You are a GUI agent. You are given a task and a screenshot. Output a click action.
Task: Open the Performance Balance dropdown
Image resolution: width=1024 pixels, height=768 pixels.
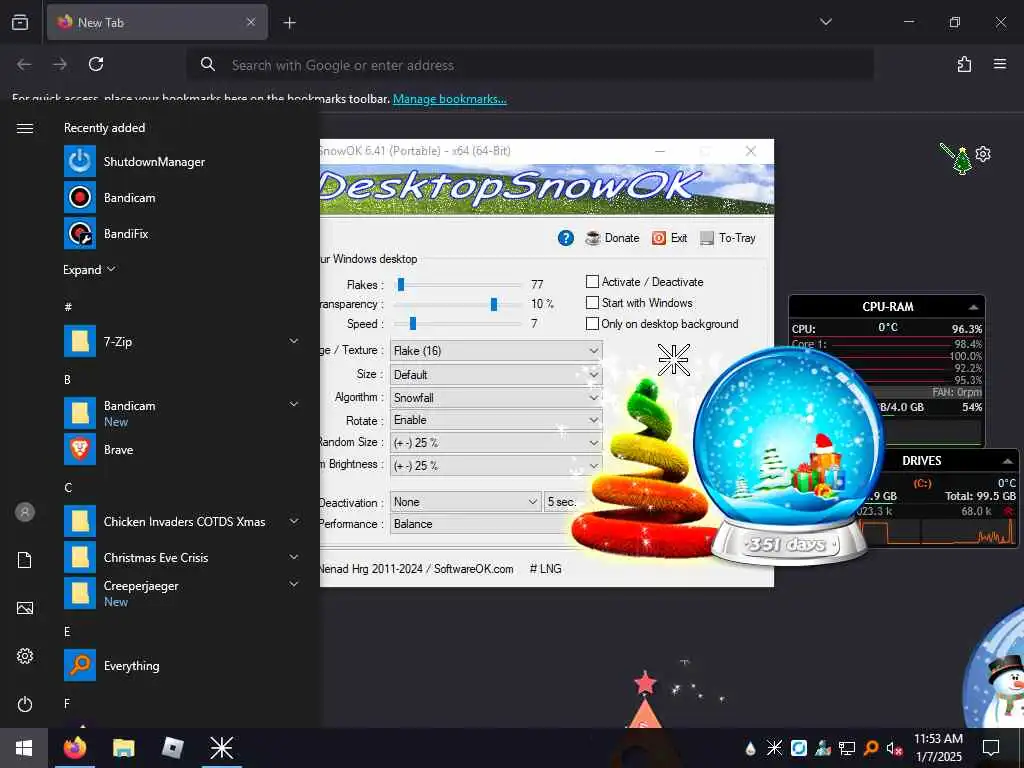483,524
